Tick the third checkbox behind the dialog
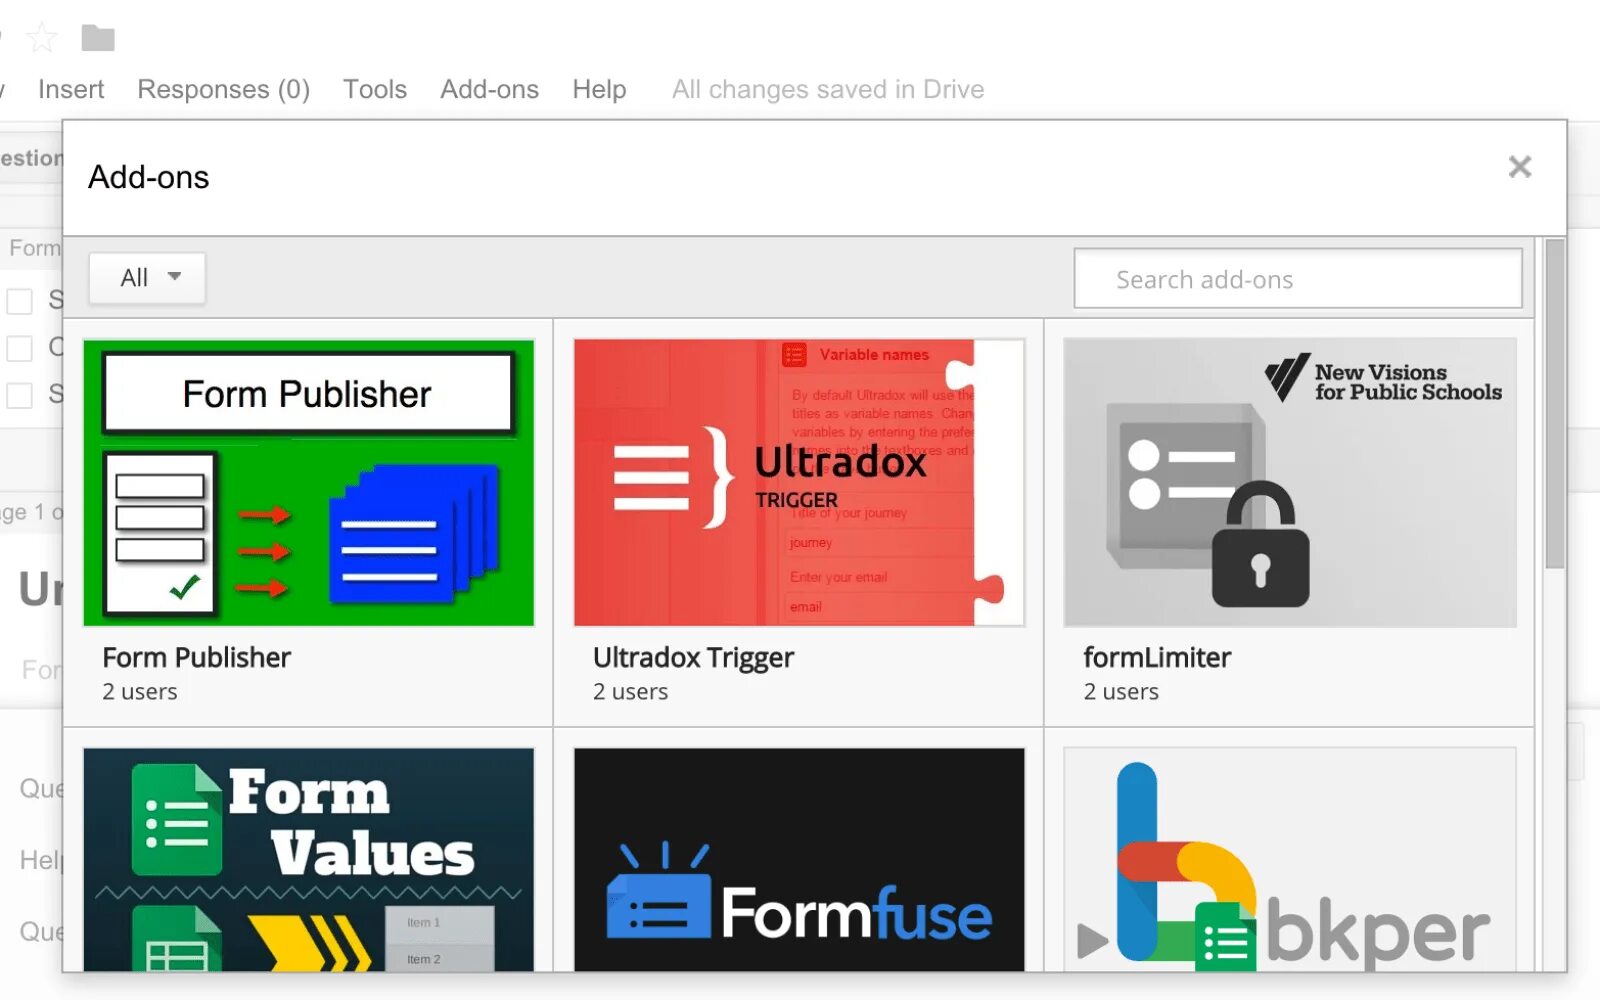 [x=20, y=395]
